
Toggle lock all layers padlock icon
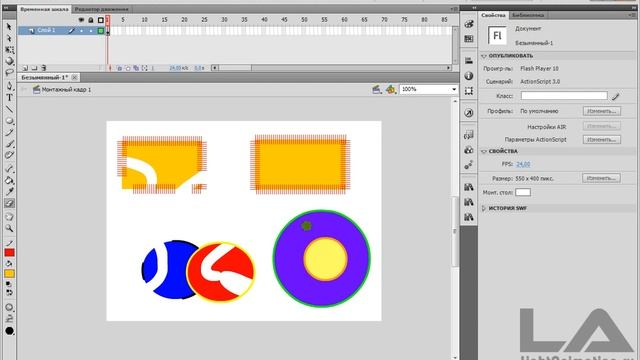tap(91, 20)
